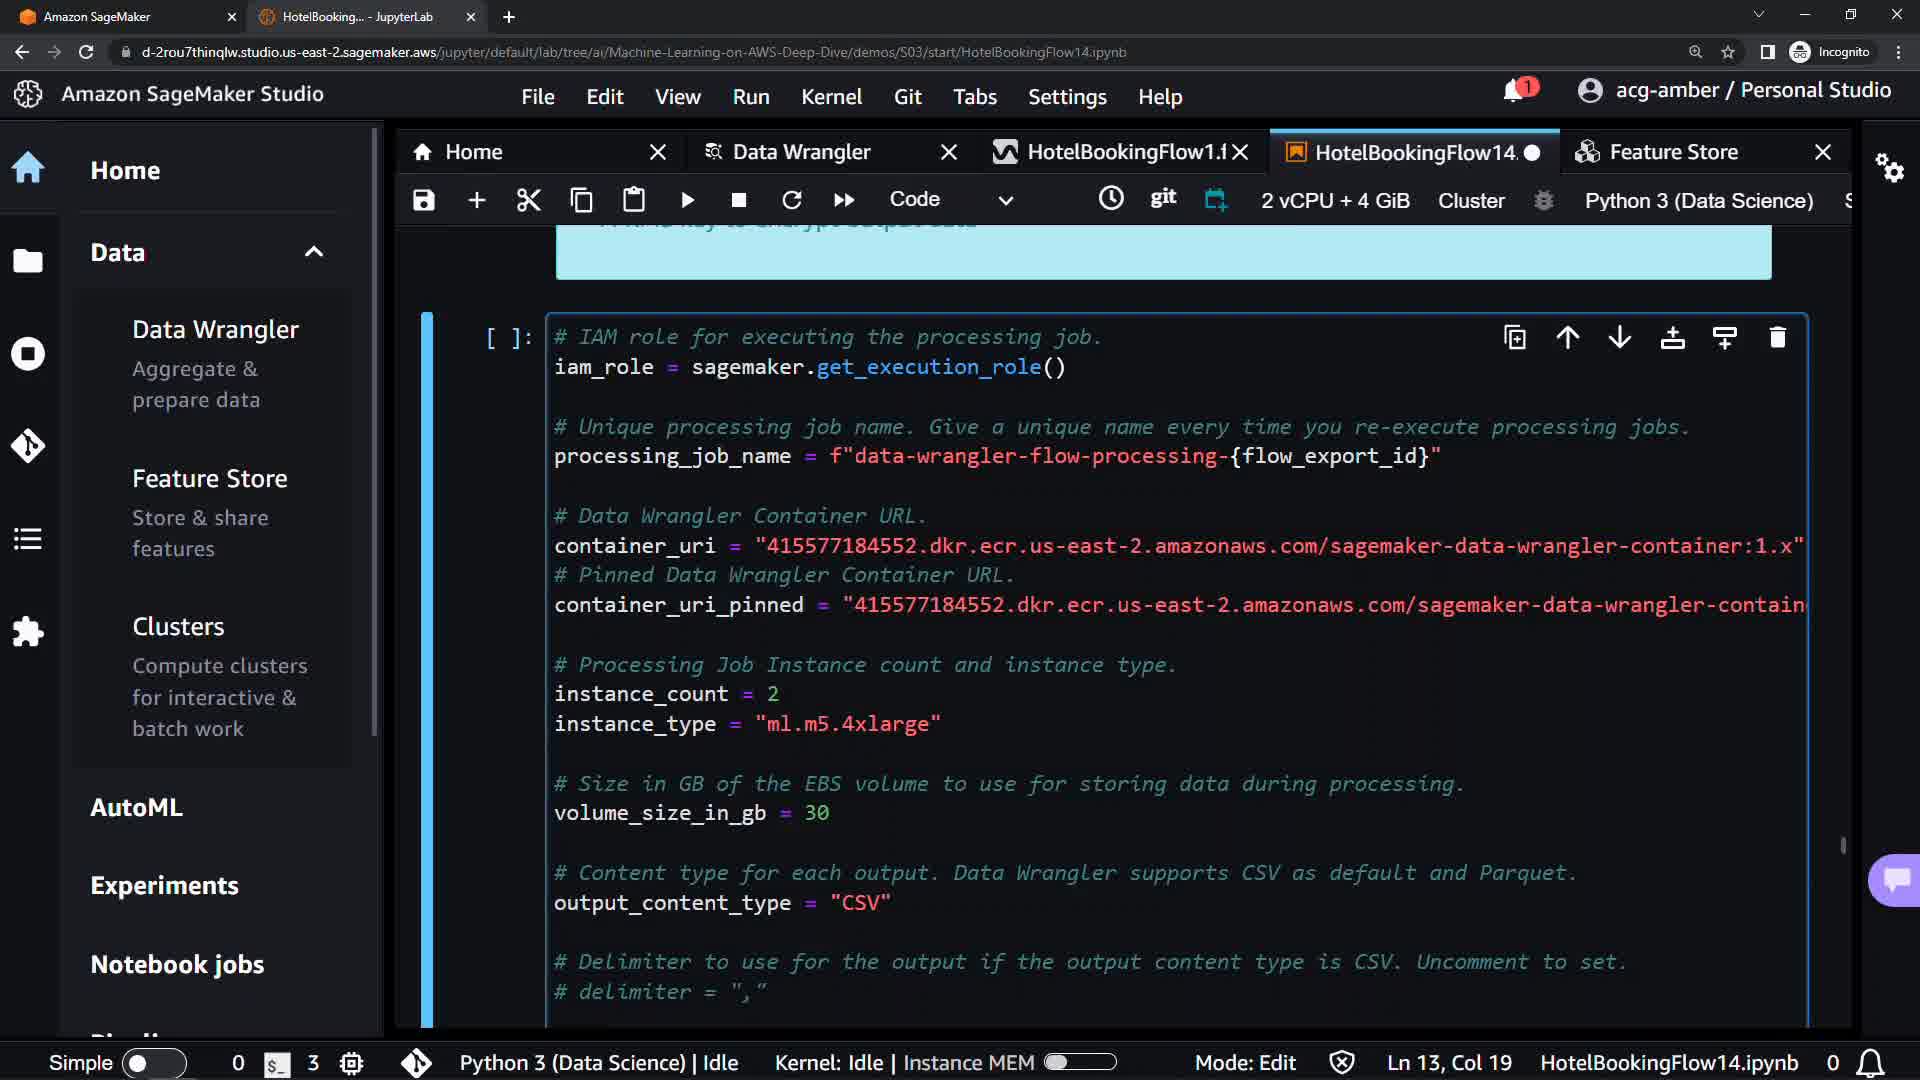The width and height of the screenshot is (1920, 1080).
Task: Switch to the Data Wrangler tab
Action: pos(801,152)
